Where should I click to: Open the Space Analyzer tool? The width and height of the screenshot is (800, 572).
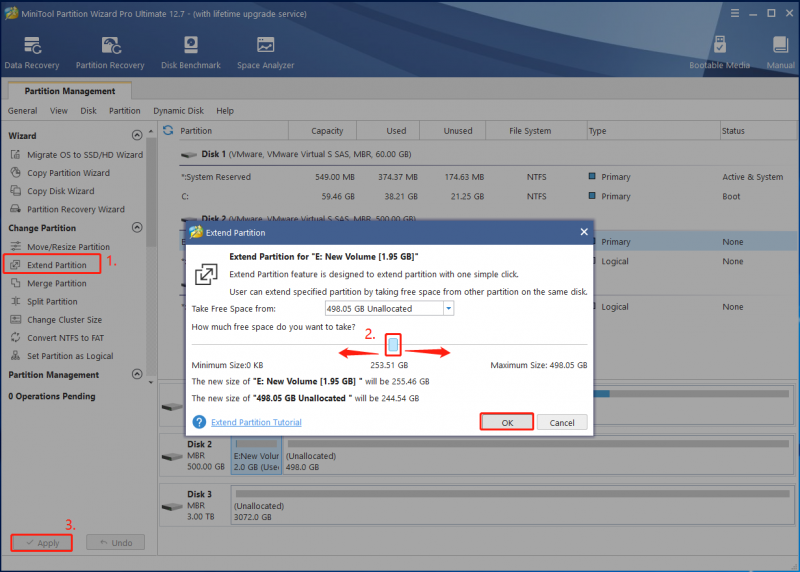click(x=265, y=53)
